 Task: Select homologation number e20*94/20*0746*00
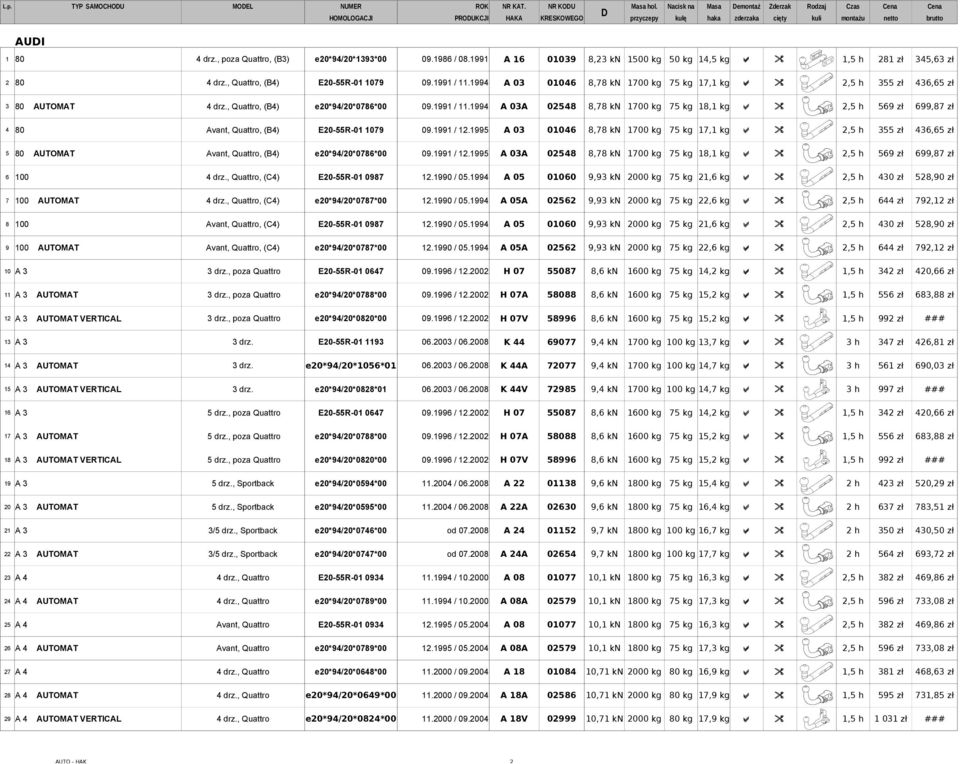[x=351, y=531]
